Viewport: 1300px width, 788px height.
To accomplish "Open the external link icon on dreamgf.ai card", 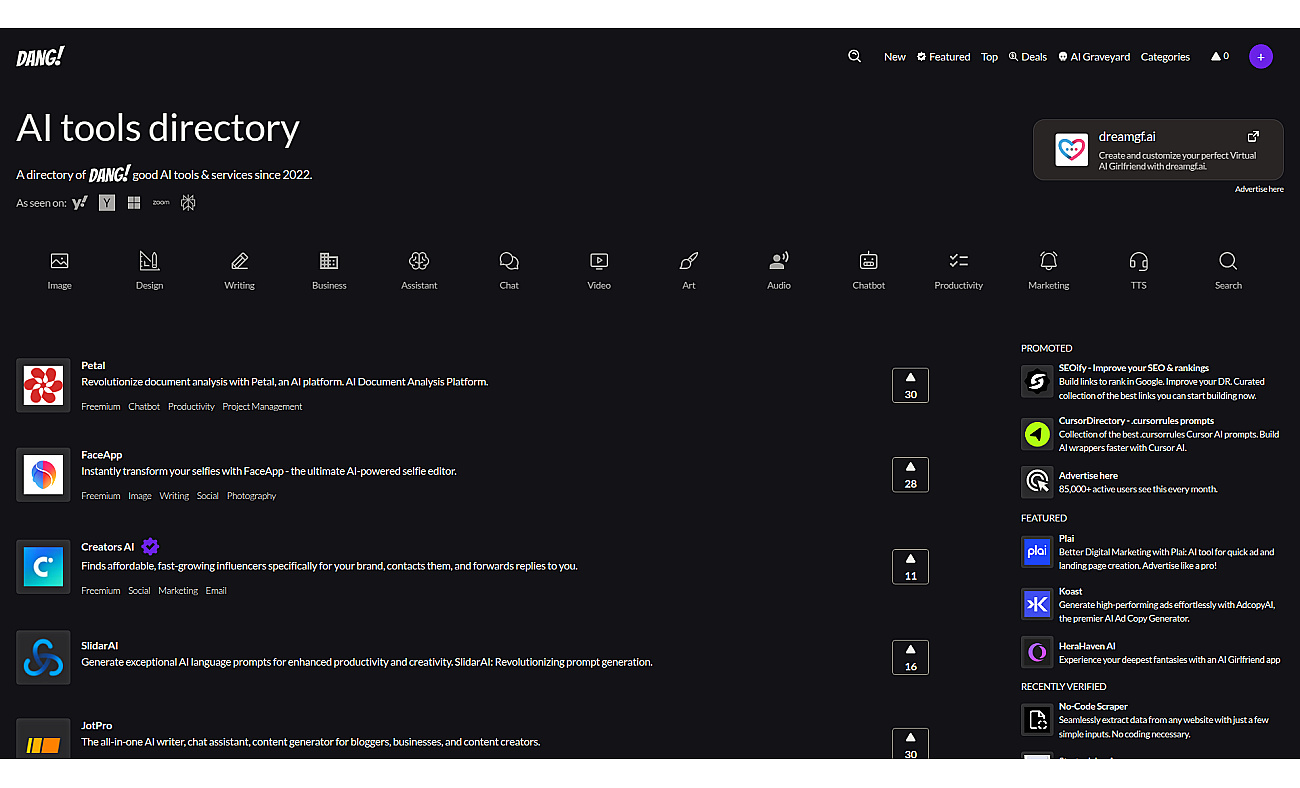I will click(x=1253, y=136).
